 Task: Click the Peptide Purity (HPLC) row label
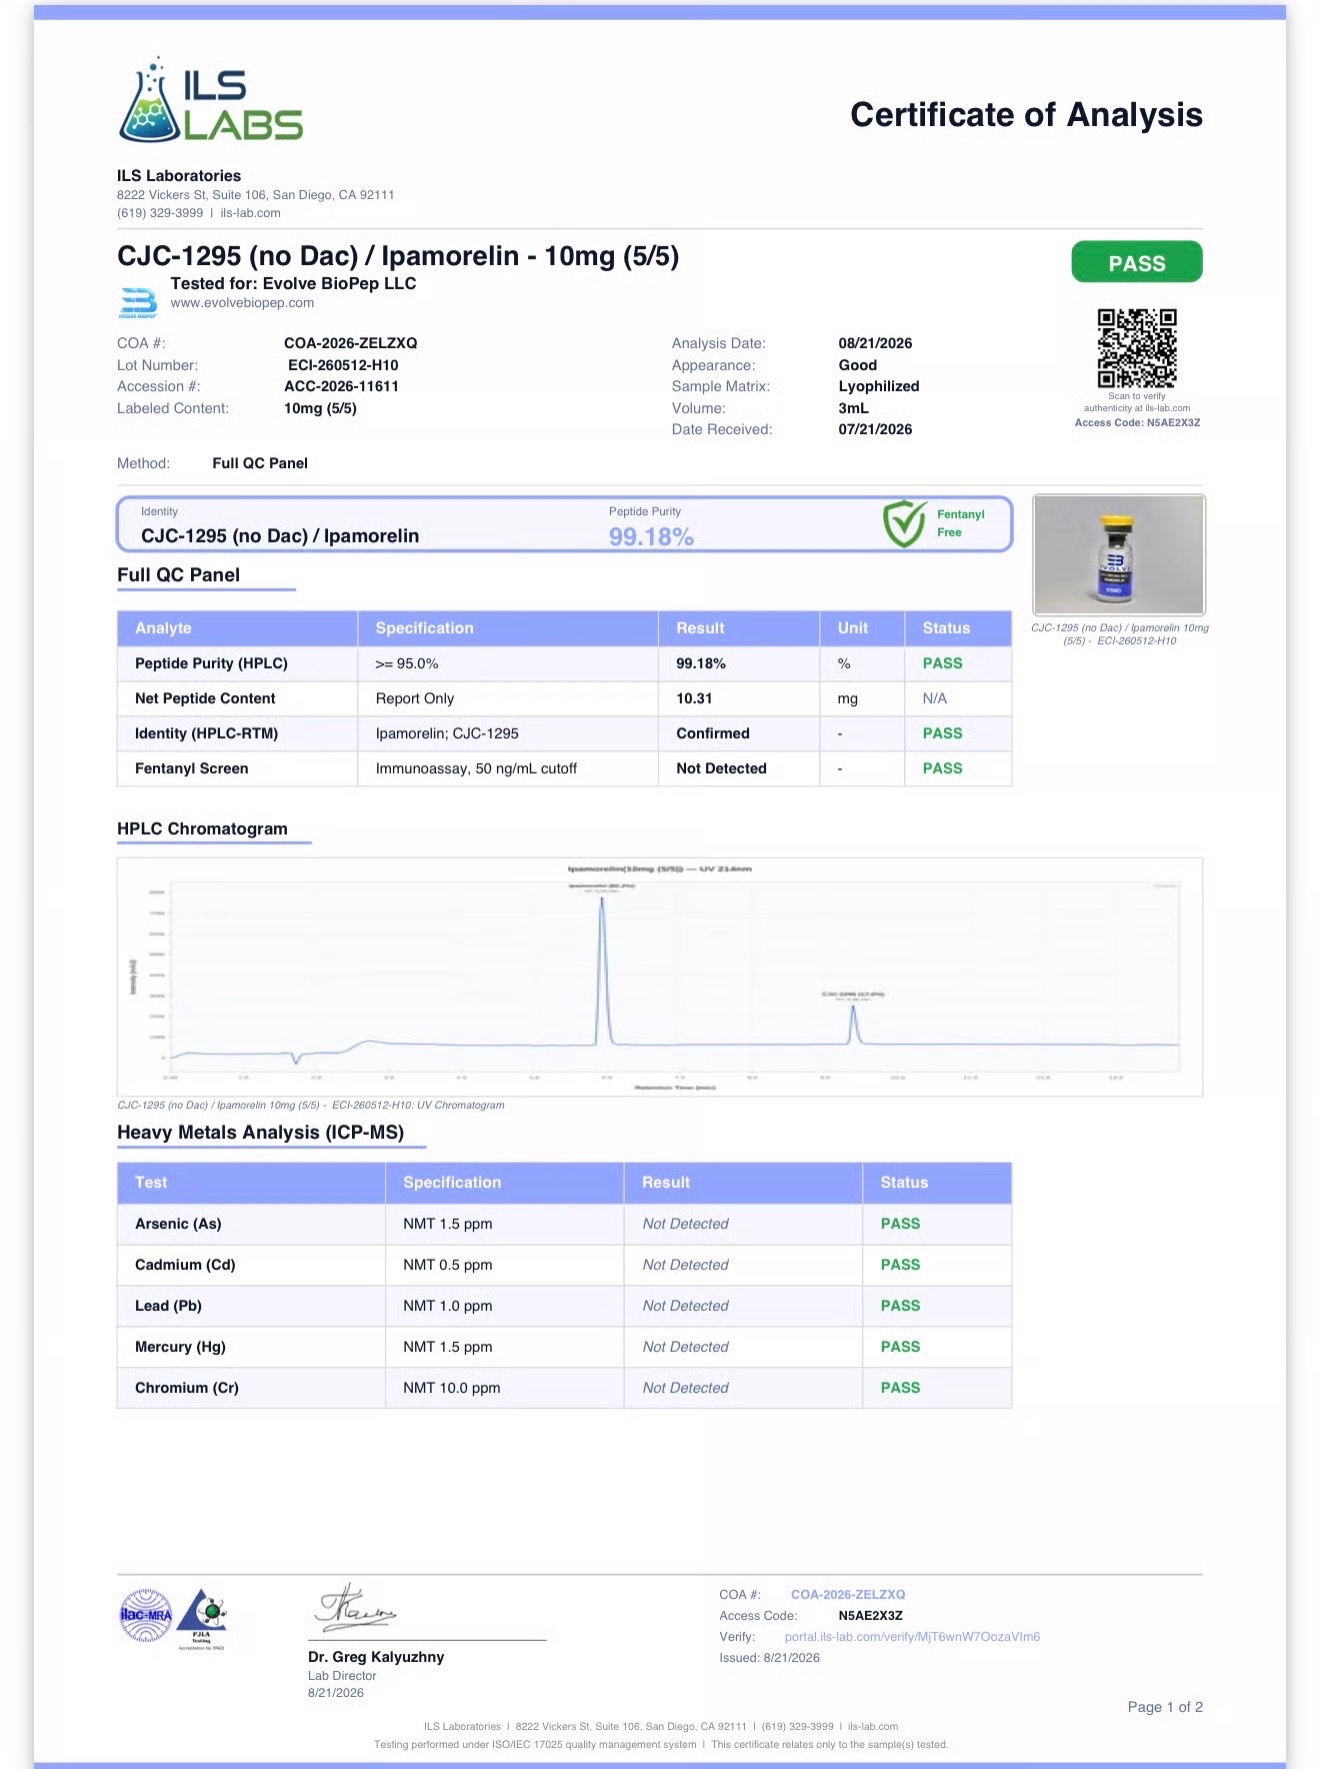(x=211, y=663)
